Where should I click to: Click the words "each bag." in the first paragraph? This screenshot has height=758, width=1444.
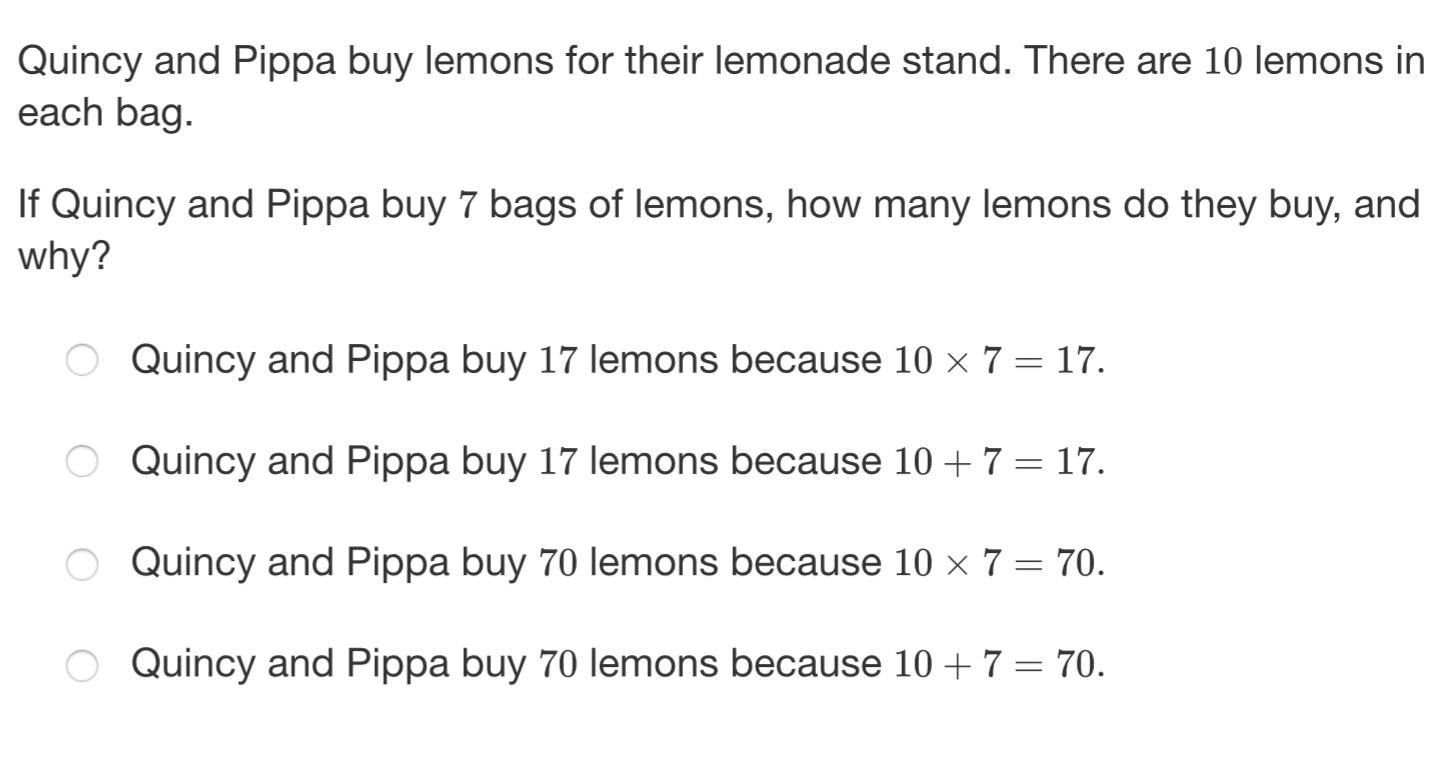(104, 114)
